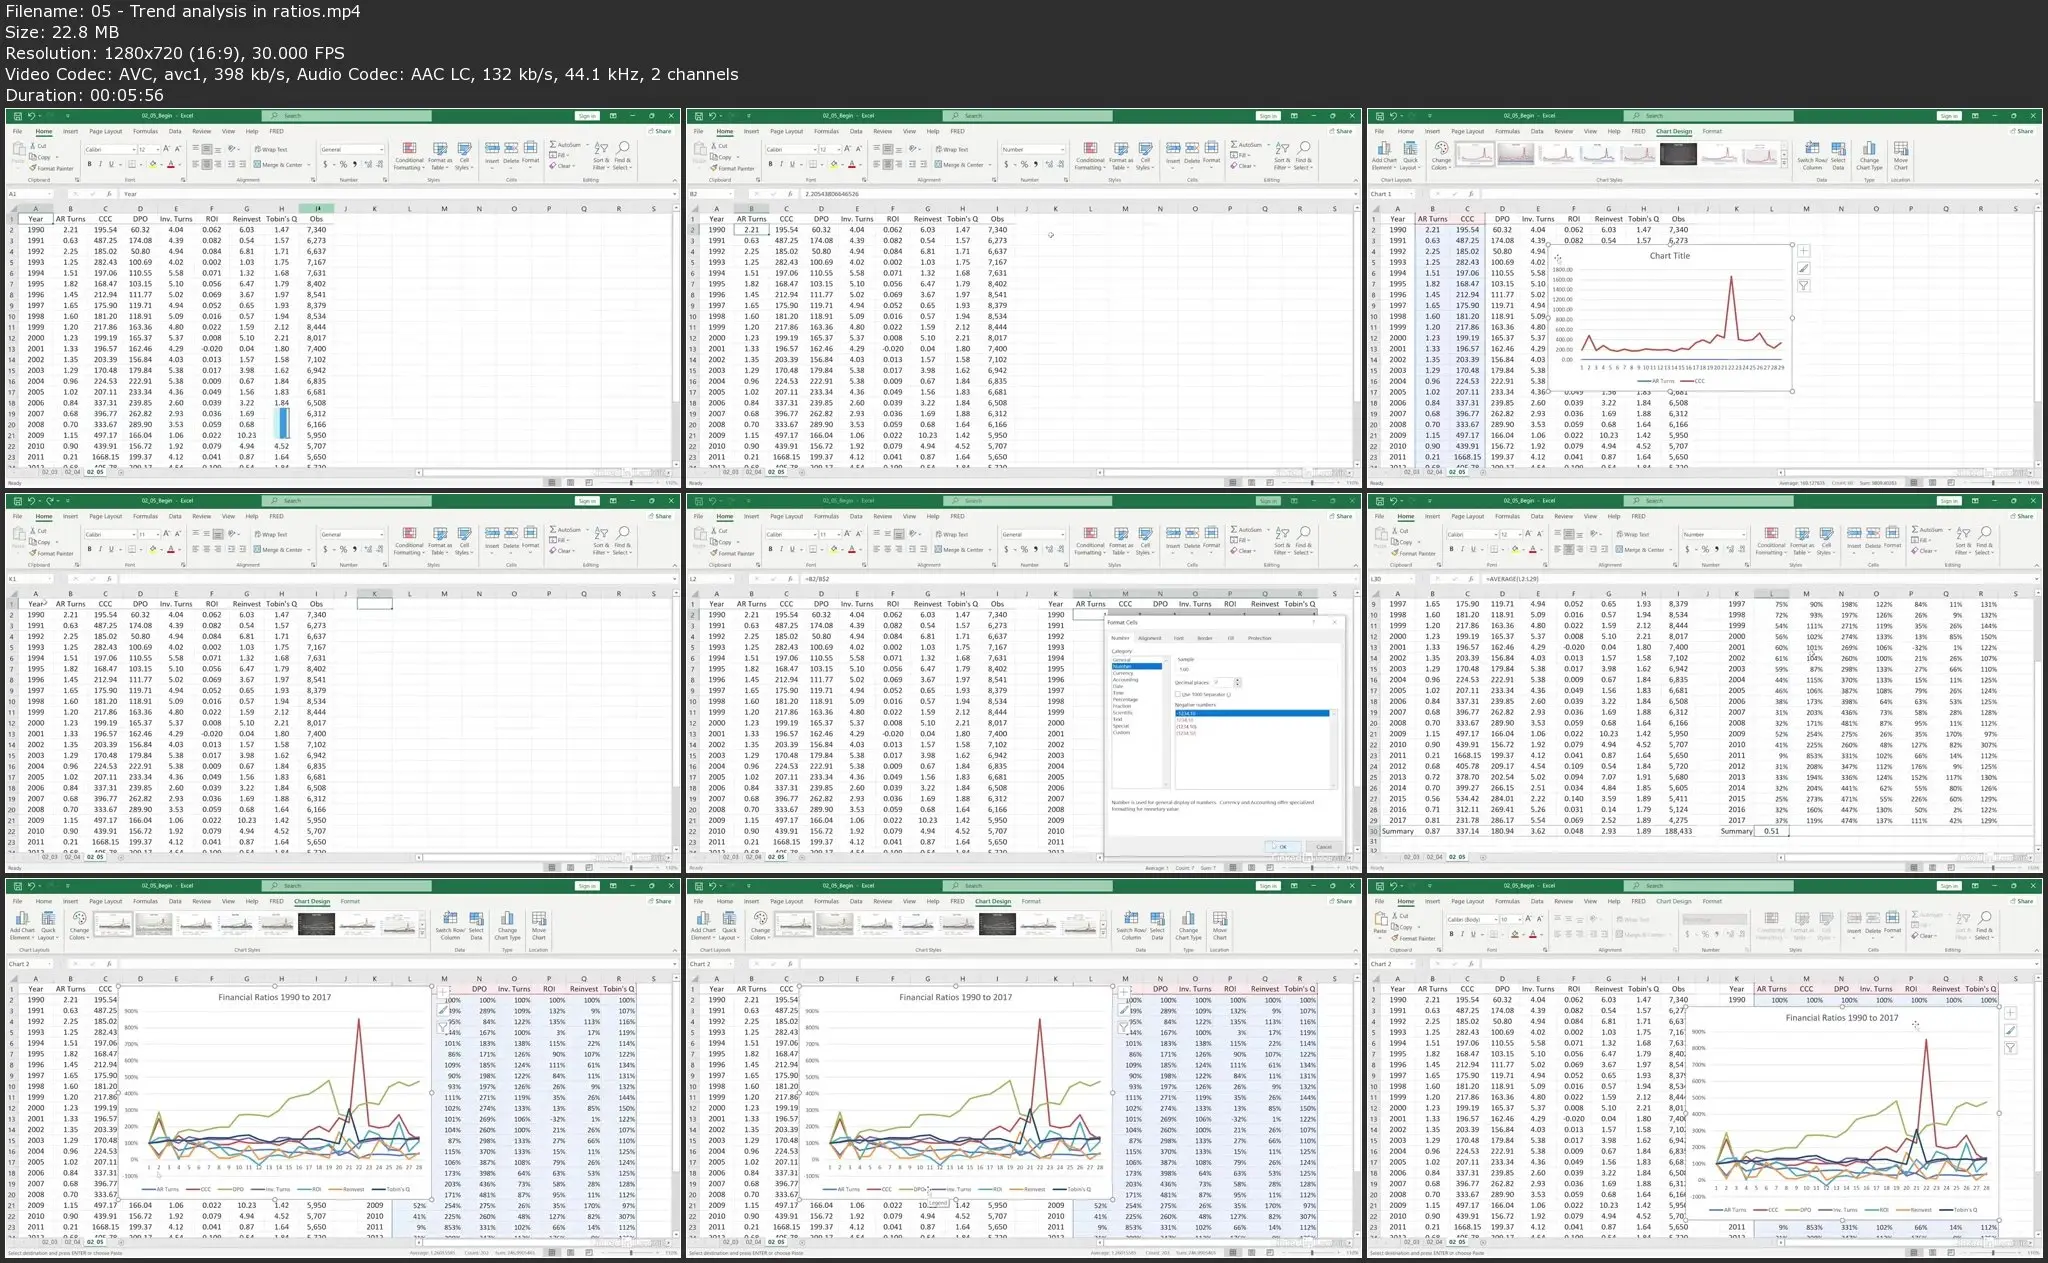Image resolution: width=2048 pixels, height=1263 pixels.
Task: Select Percentage category in Format Cells dialog
Action: (1125, 699)
